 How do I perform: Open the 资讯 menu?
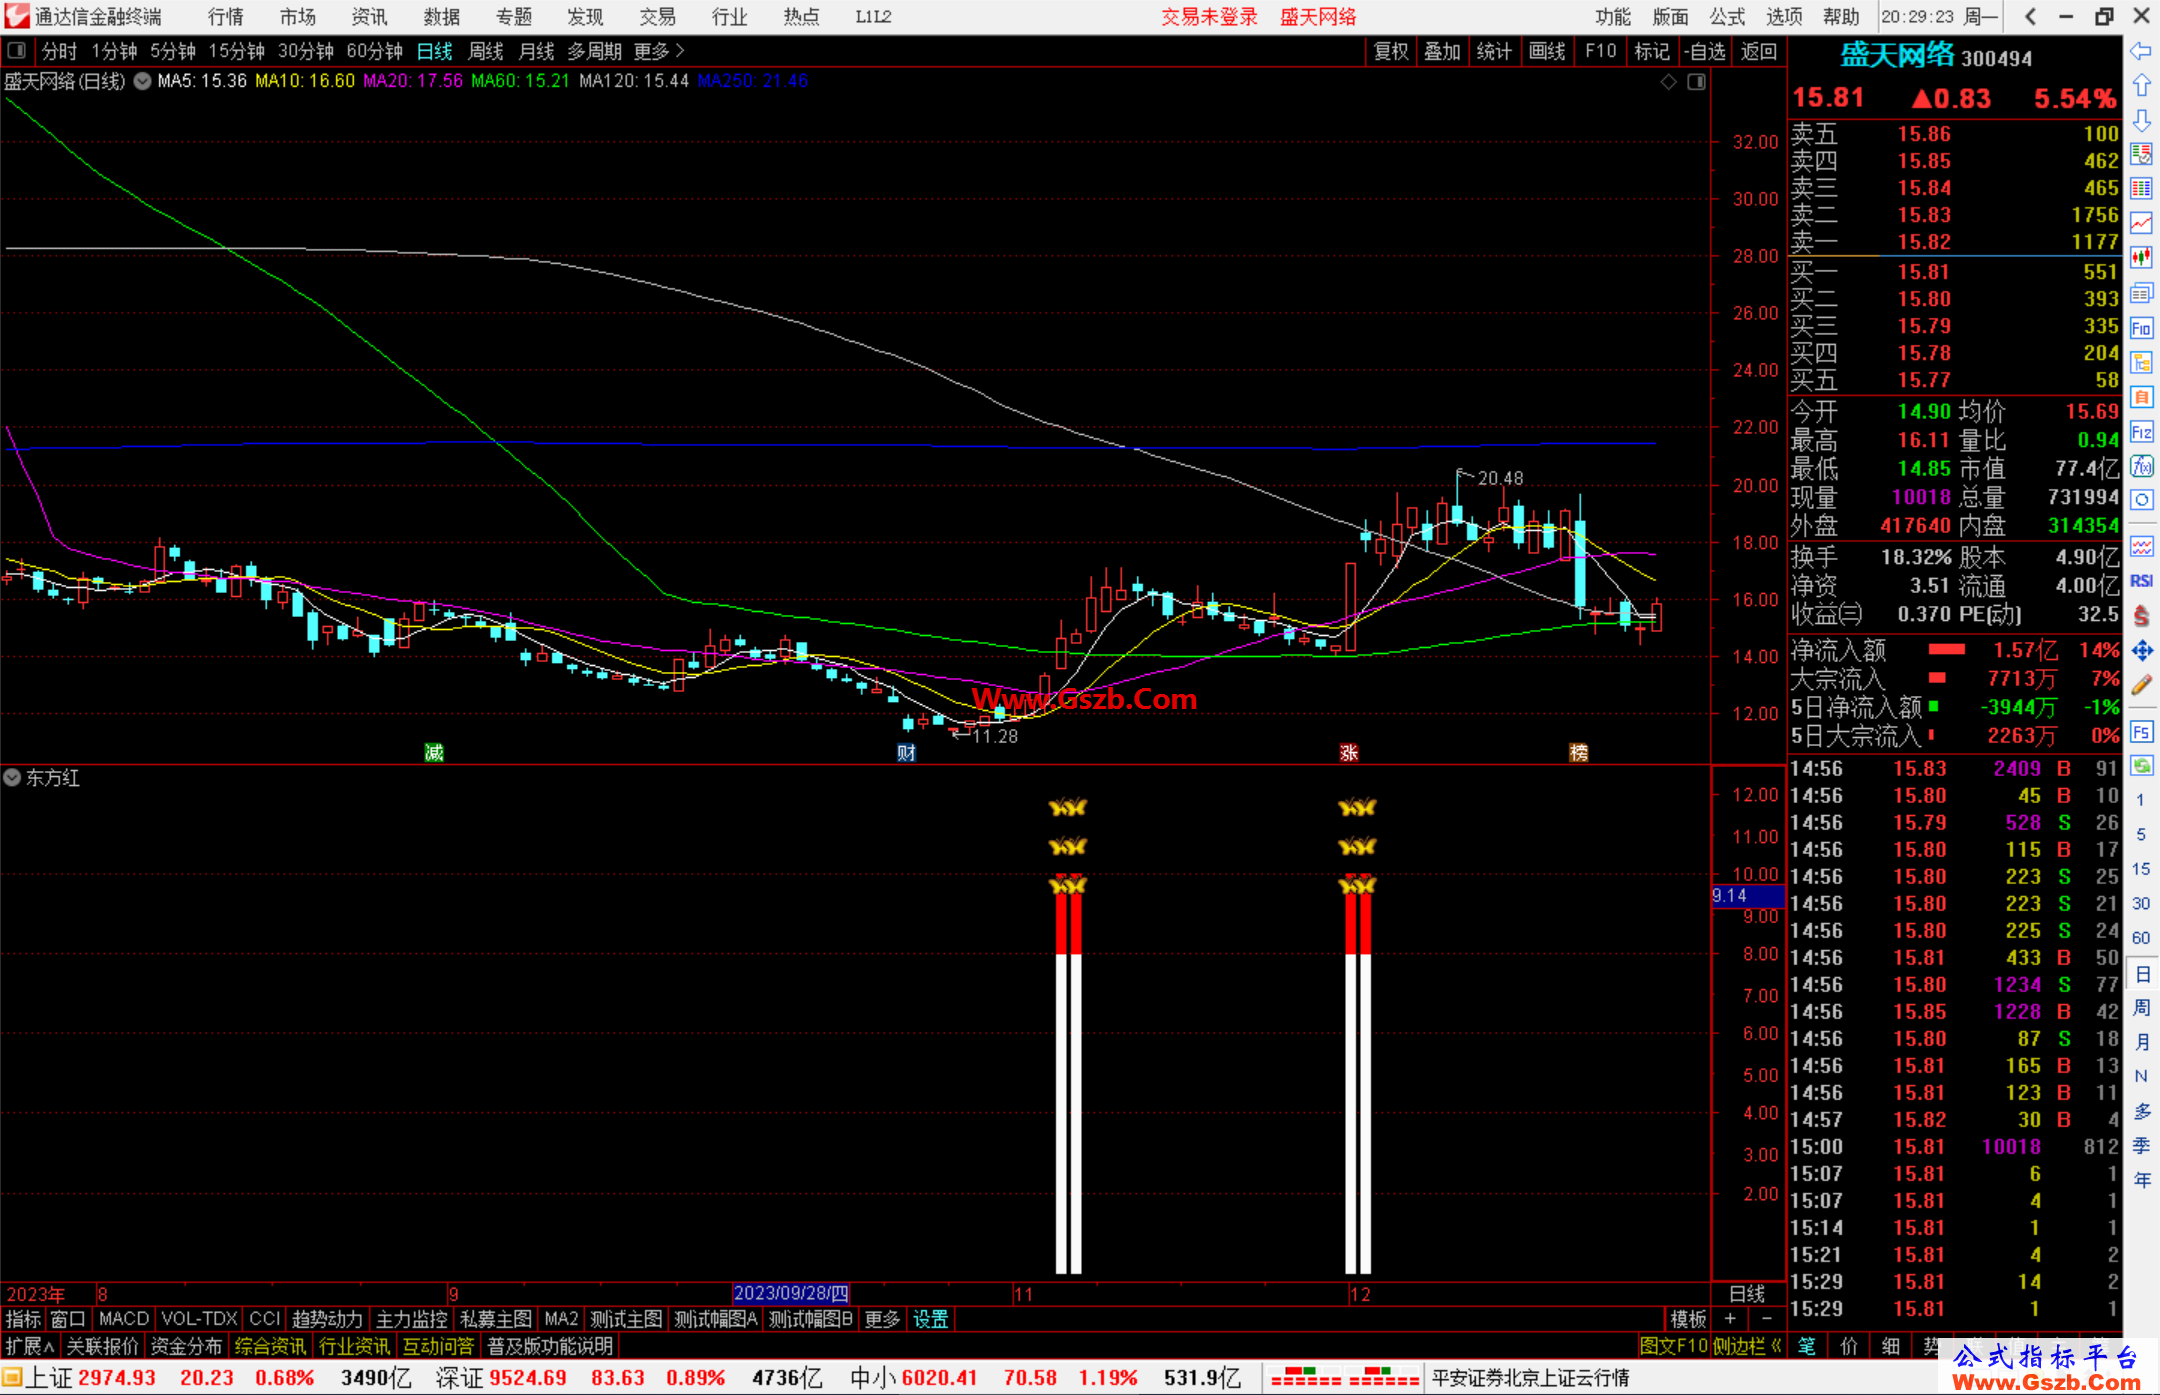[370, 16]
